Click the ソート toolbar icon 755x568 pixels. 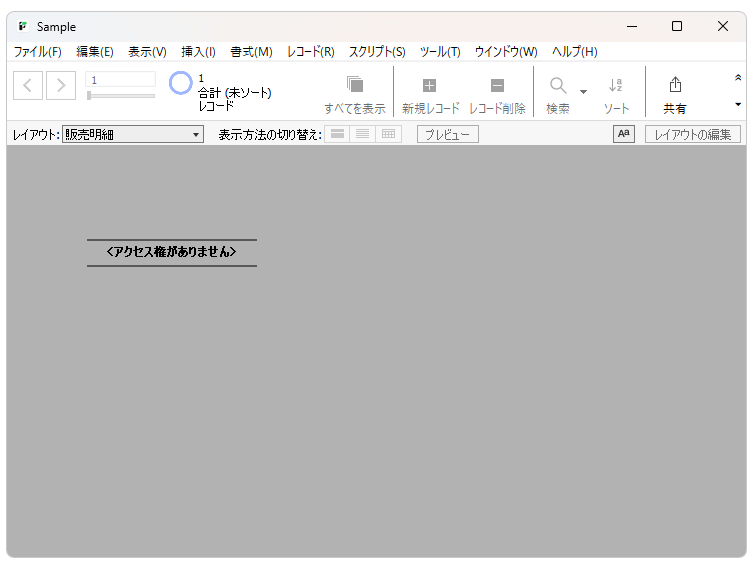click(x=616, y=85)
